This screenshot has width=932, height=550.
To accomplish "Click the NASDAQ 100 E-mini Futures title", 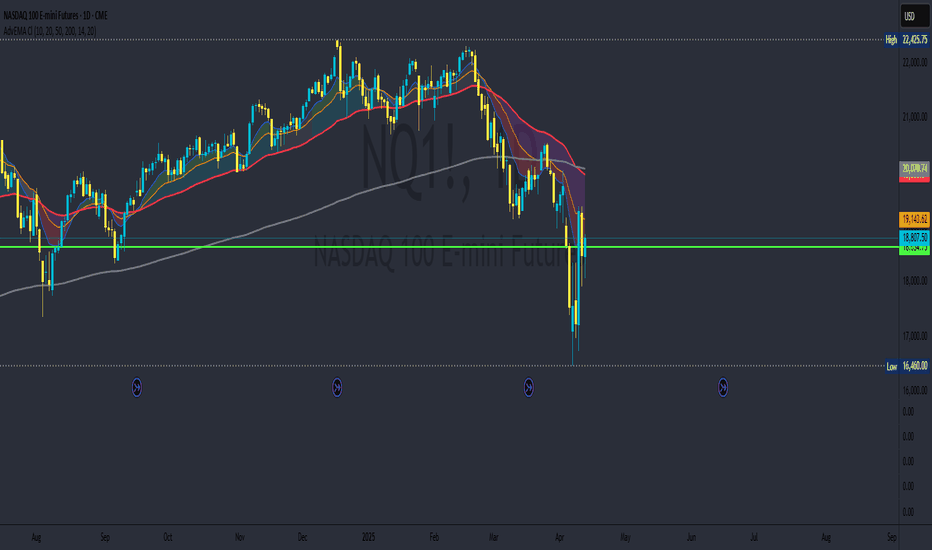I will 55,15.
